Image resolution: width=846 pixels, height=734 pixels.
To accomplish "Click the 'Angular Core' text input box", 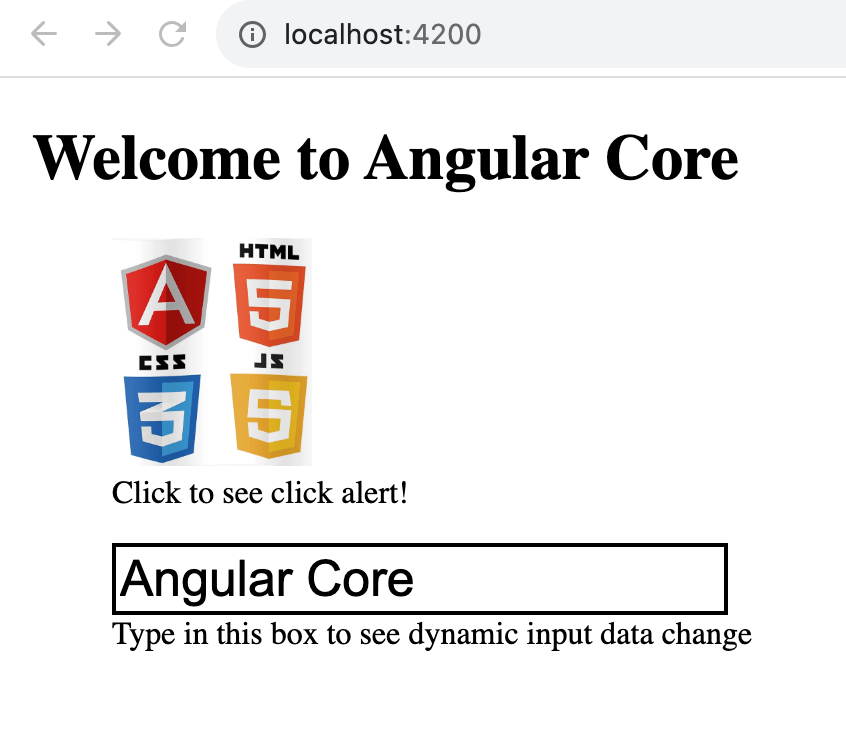I will click(420, 579).
